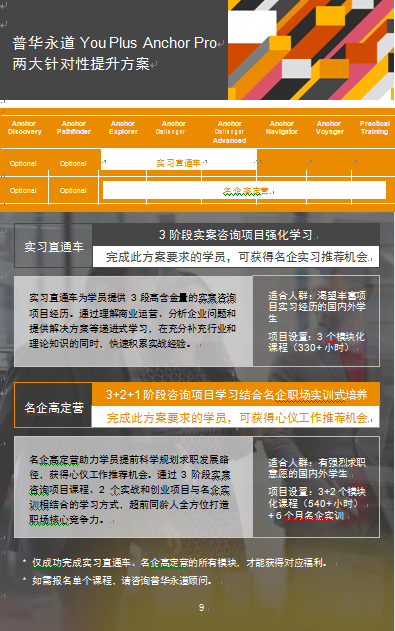
Task: Click the orange heading '3+2+1 阶段咨询项目学习'
Action: (236, 394)
